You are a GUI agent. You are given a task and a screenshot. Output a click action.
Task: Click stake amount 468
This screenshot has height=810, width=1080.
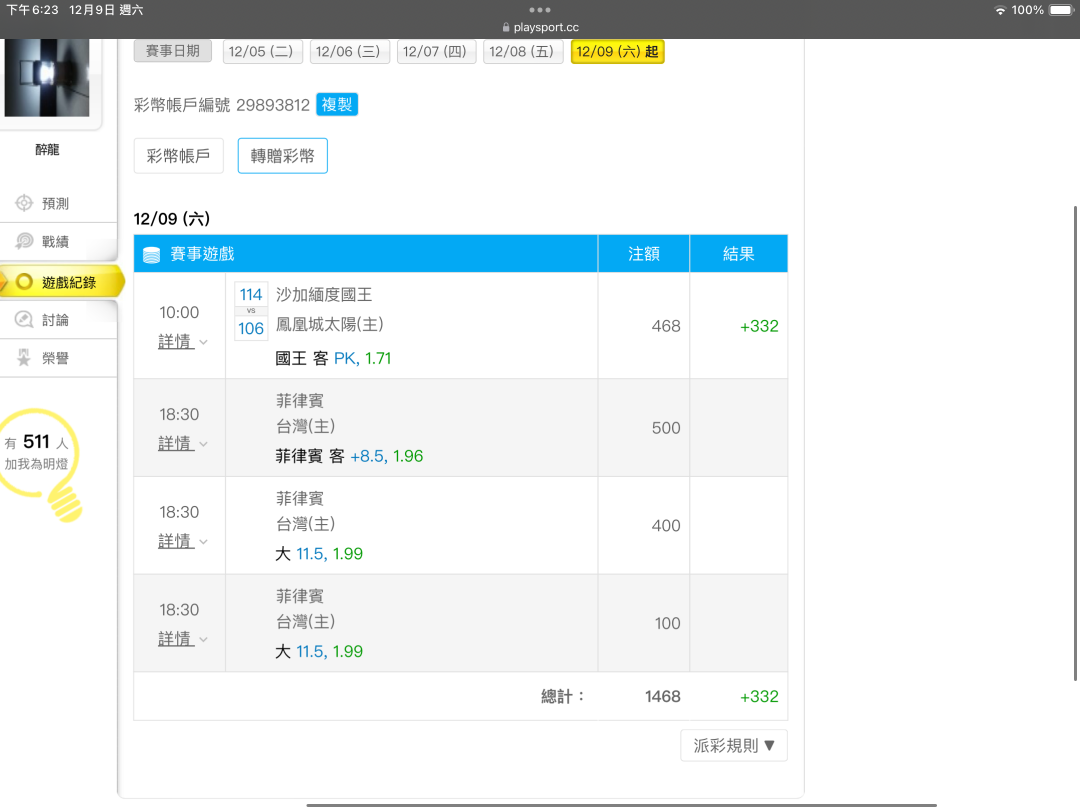(666, 326)
